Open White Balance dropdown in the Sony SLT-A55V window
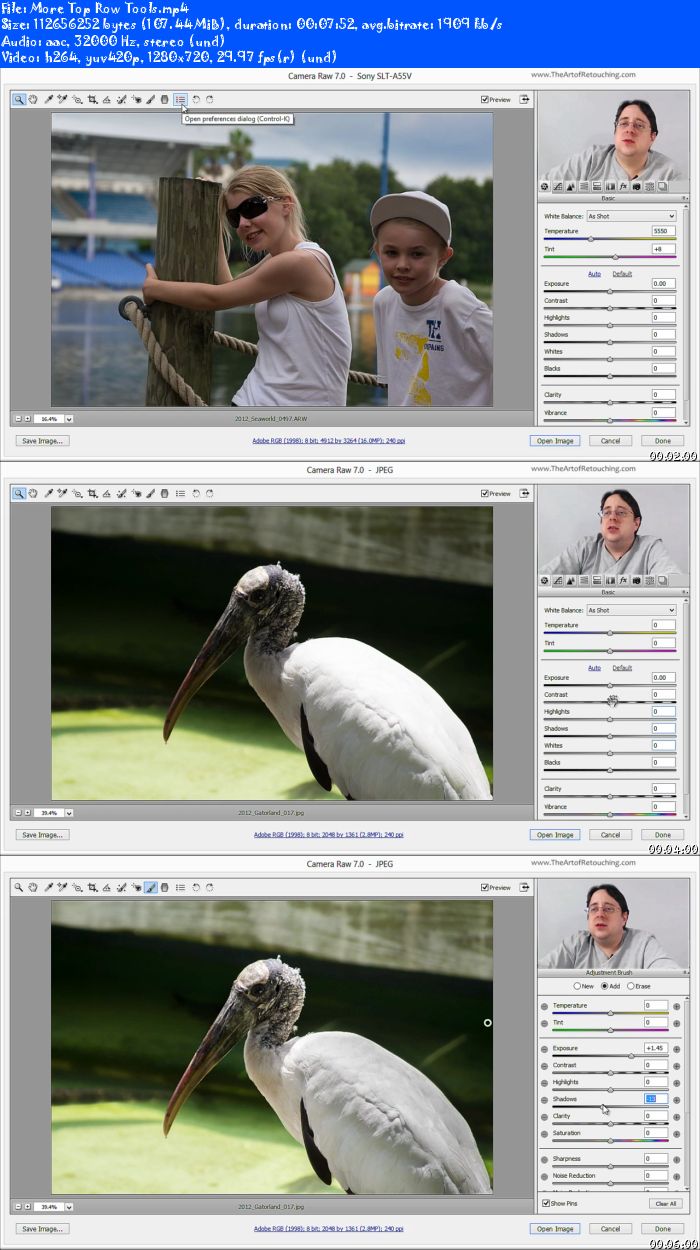The image size is (700, 1250). [631, 216]
